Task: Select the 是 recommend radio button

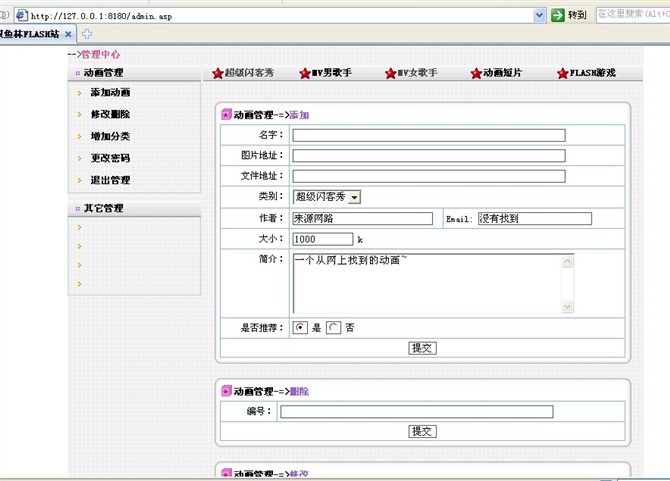Action: [300, 328]
